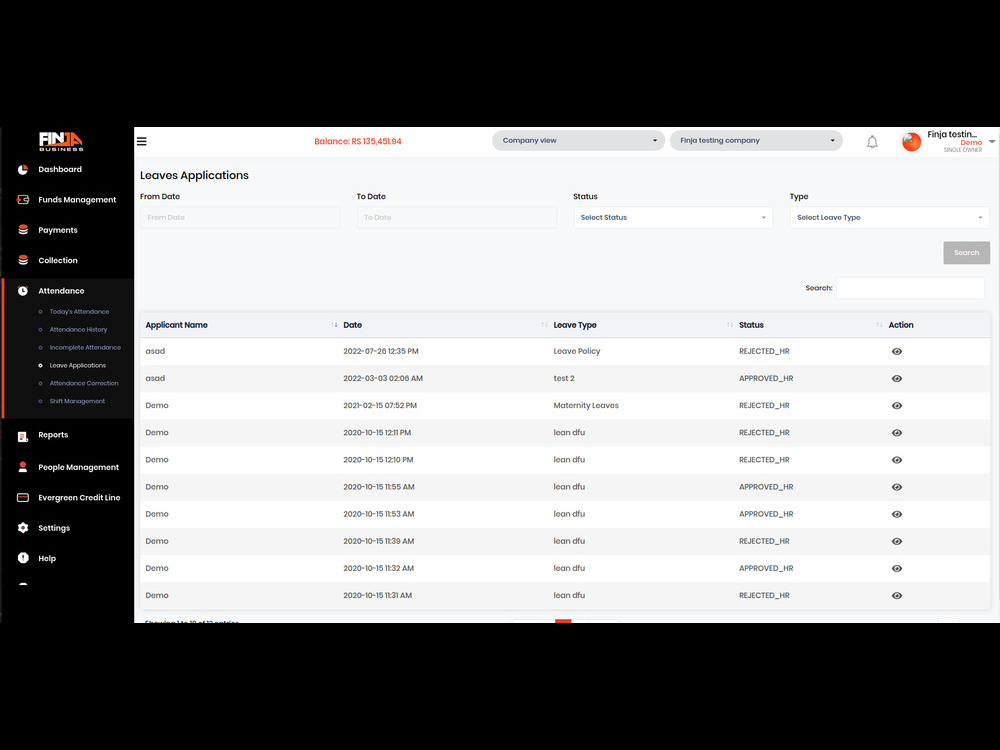The image size is (1000, 750).
Task: Click the People Management person icon
Action: pos(23,467)
